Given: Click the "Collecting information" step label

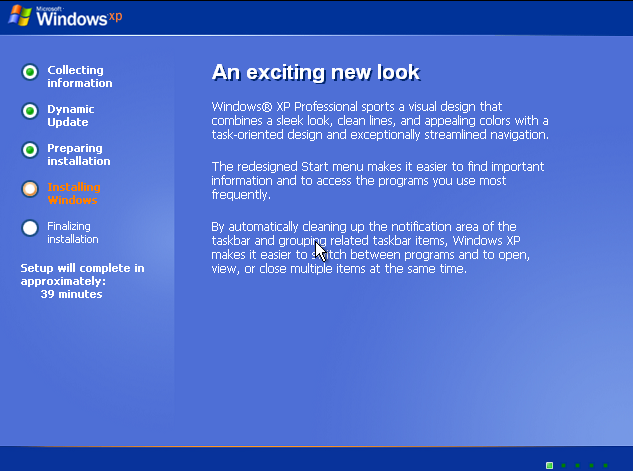Looking at the screenshot, I should click(79, 77).
